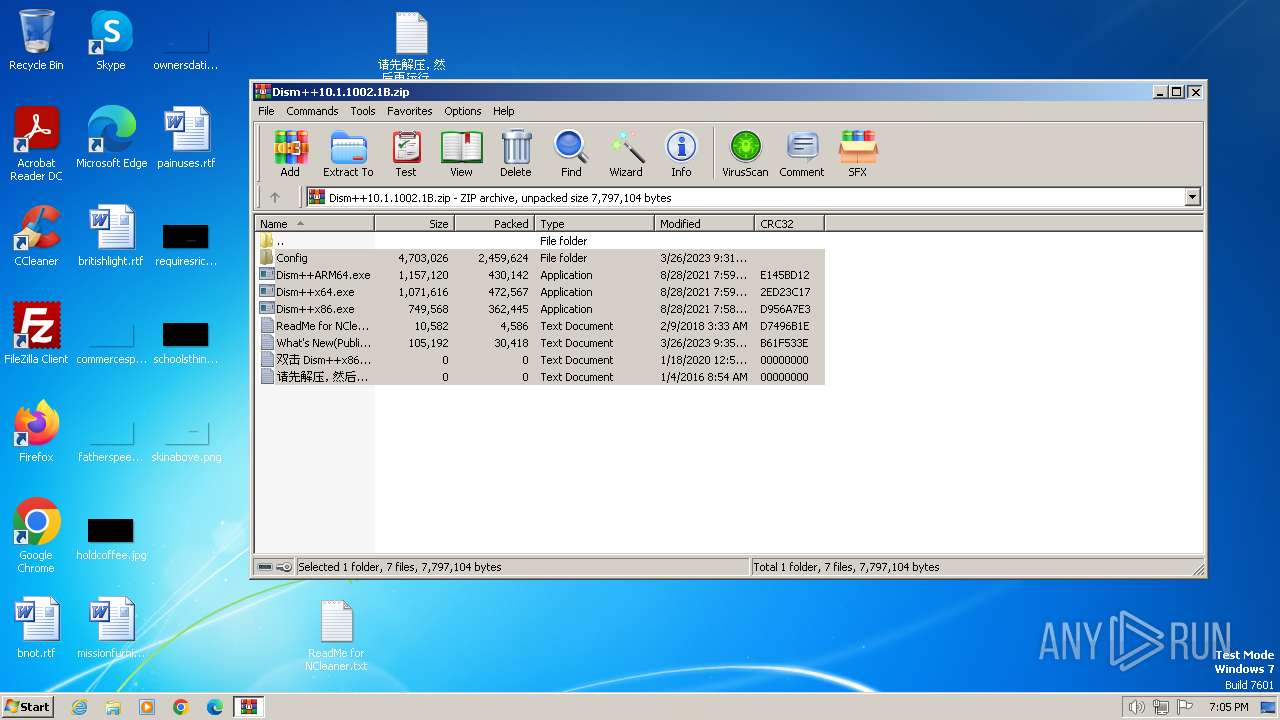
Task: Go up one folder level arrow
Action: click(x=275, y=198)
